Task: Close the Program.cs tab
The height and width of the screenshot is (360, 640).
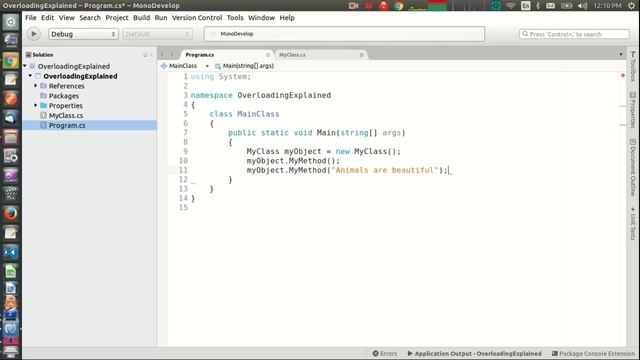Action: point(268,55)
